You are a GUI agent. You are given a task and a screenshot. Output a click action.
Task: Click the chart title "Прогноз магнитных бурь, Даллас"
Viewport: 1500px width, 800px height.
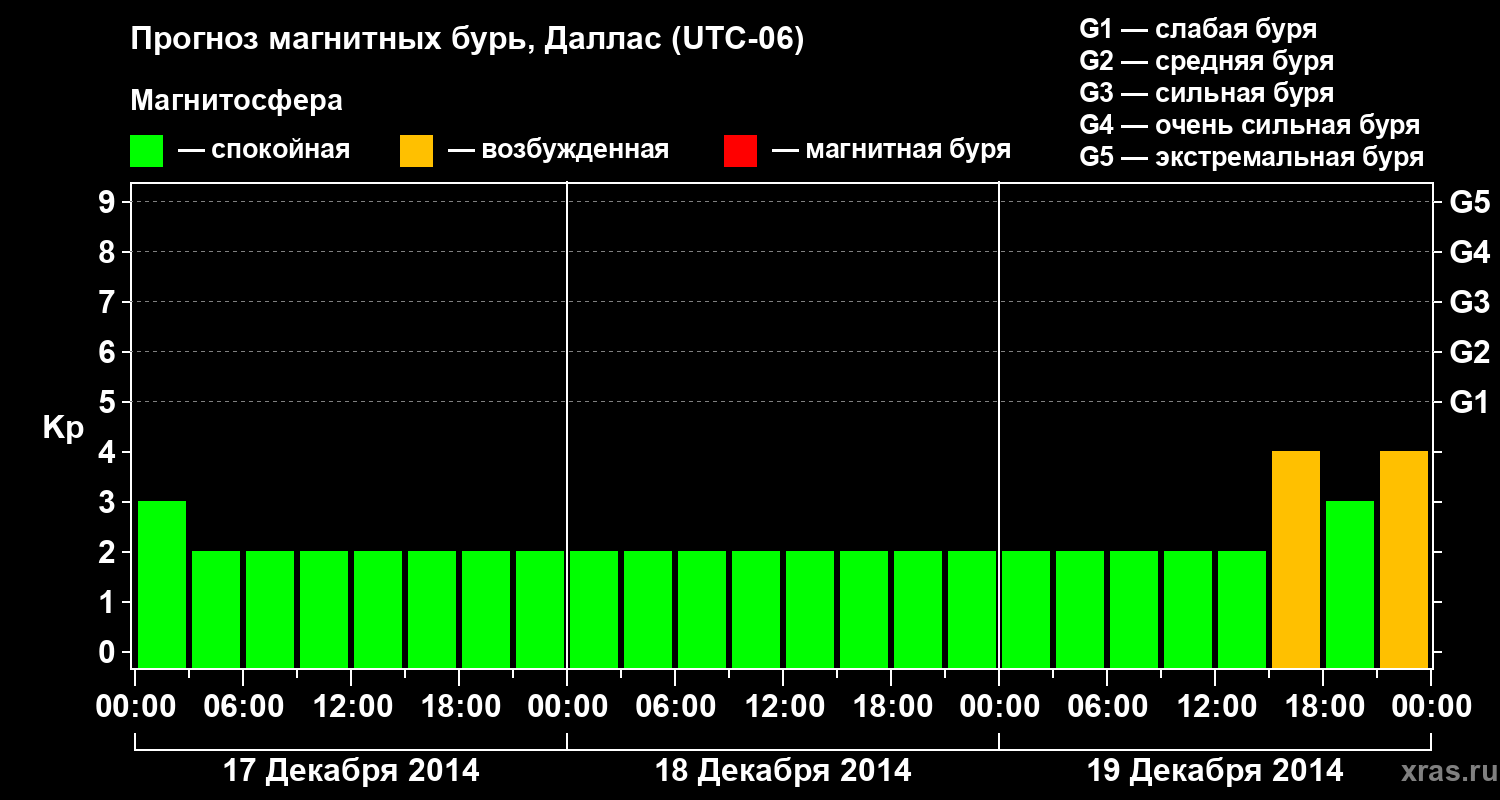467,40
